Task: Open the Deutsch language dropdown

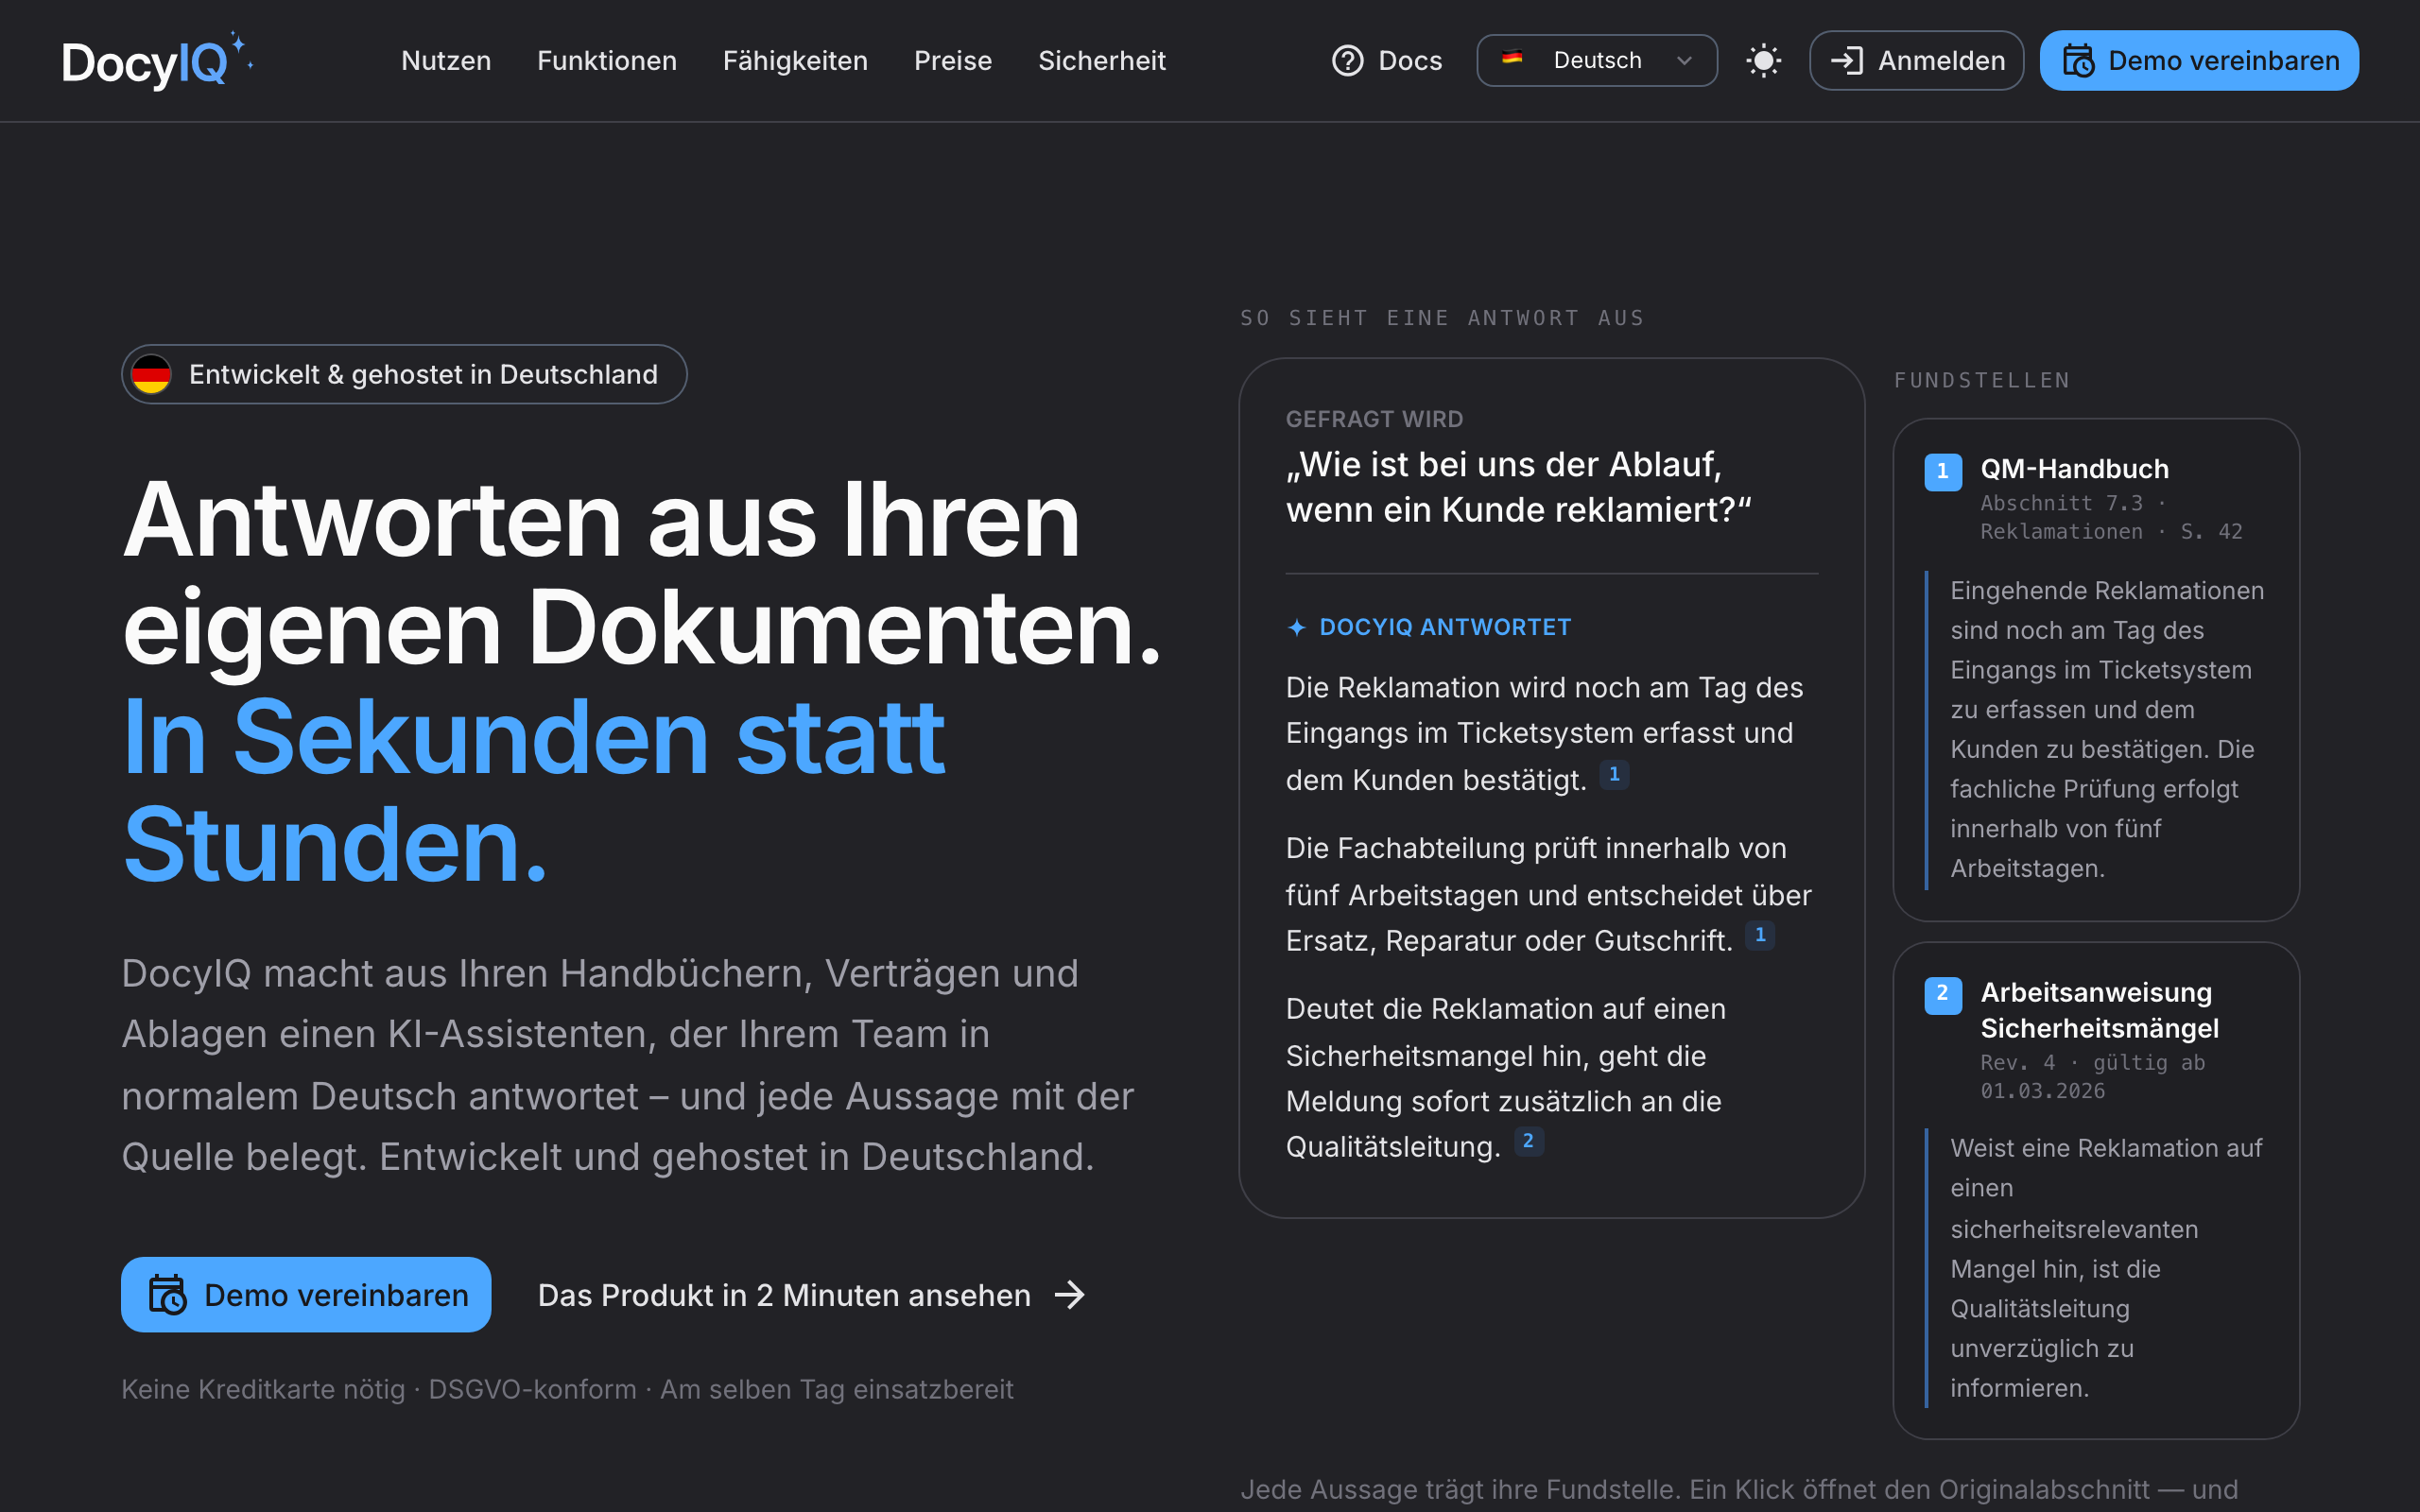Action: [x=1597, y=61]
